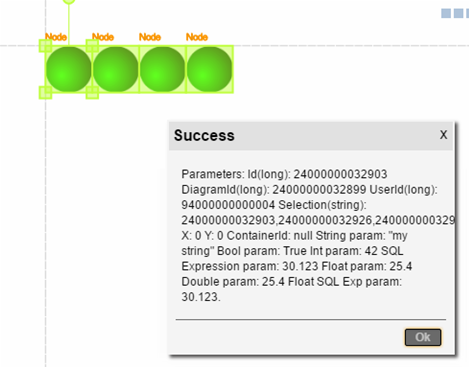Click the third orange Node label
469x367 pixels.
point(150,37)
